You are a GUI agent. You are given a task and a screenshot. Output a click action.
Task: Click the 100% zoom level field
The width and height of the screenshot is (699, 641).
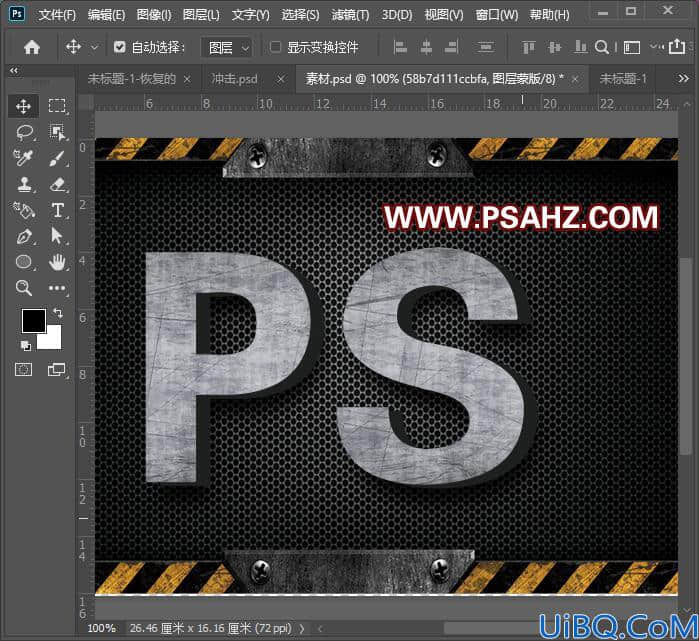(101, 629)
